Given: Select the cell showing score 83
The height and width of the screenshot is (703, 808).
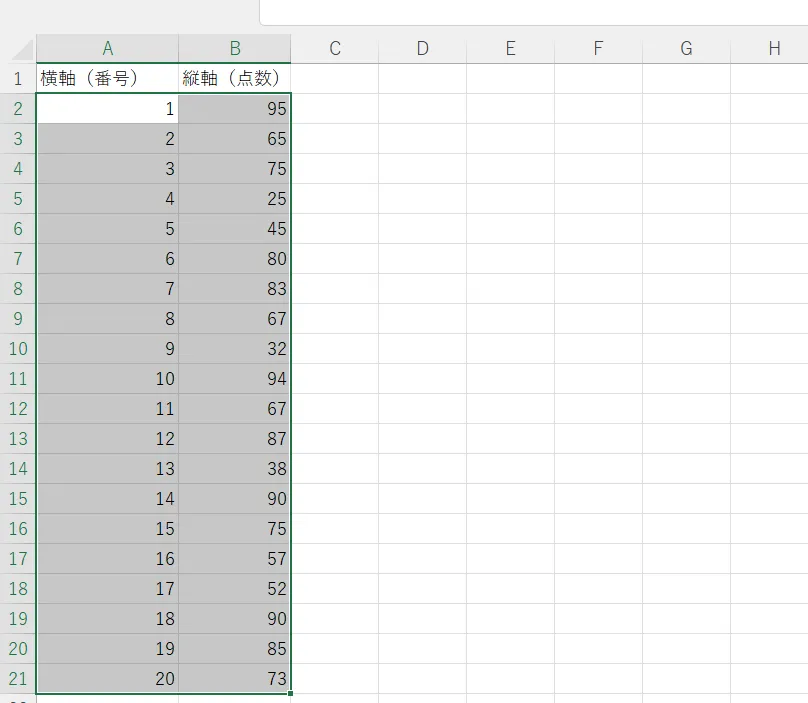Looking at the screenshot, I should pyautogui.click(x=235, y=289).
